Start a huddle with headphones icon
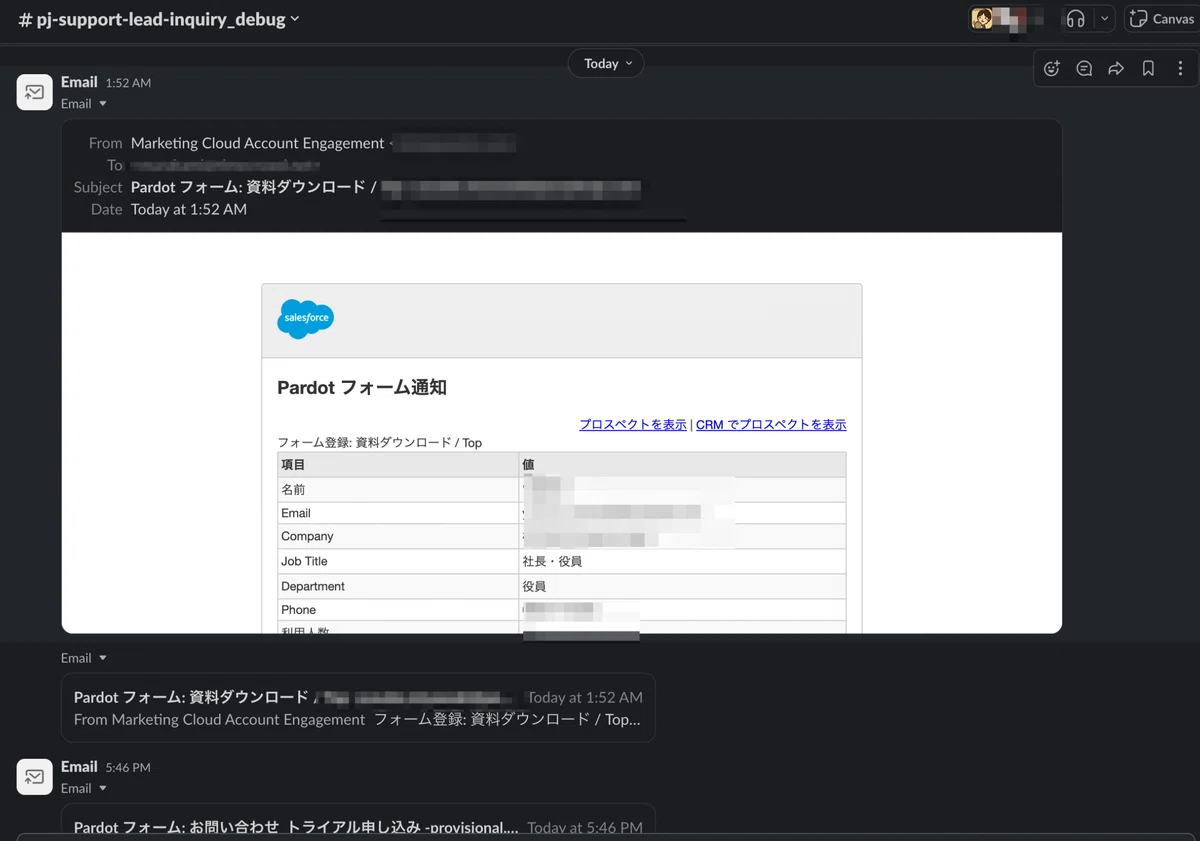This screenshot has width=1200, height=841. pos(1076,19)
